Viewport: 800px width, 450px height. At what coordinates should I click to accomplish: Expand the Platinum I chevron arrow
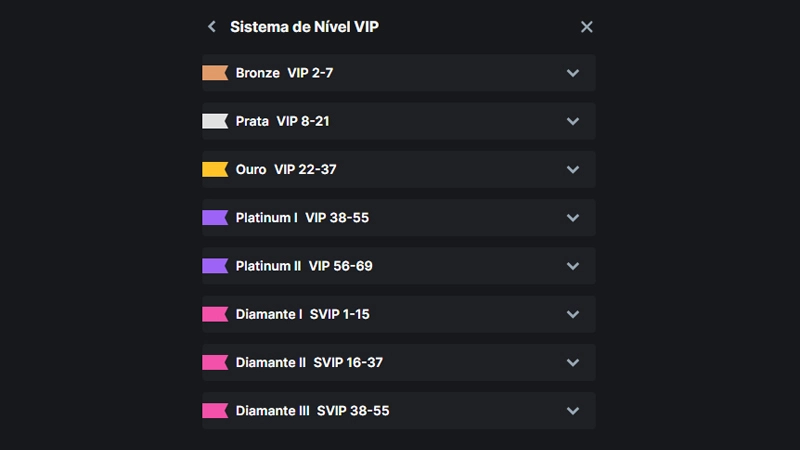[573, 217]
